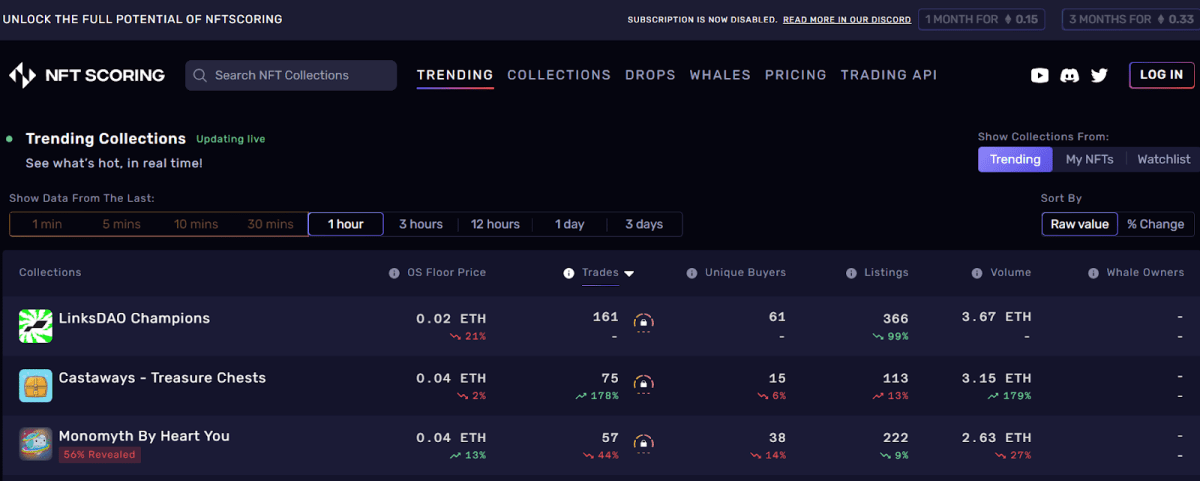Click info icon next to OS Floor Price
The image size is (1200, 481).
(x=394, y=273)
